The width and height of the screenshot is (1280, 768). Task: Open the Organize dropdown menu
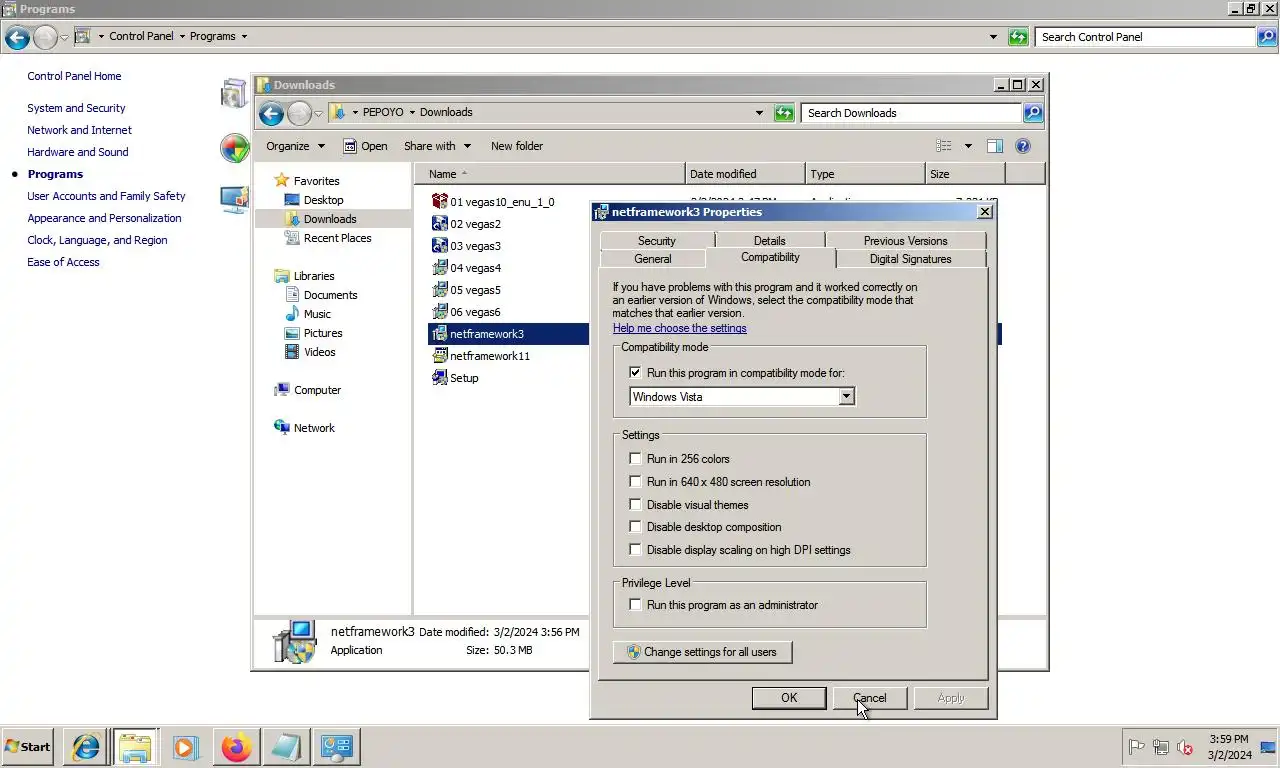click(295, 146)
